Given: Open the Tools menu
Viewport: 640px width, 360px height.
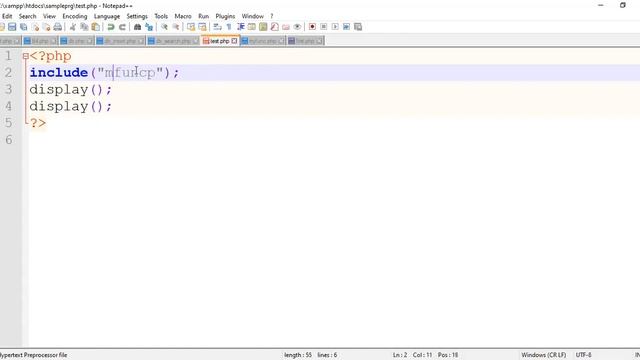Looking at the screenshot, I should (161, 16).
